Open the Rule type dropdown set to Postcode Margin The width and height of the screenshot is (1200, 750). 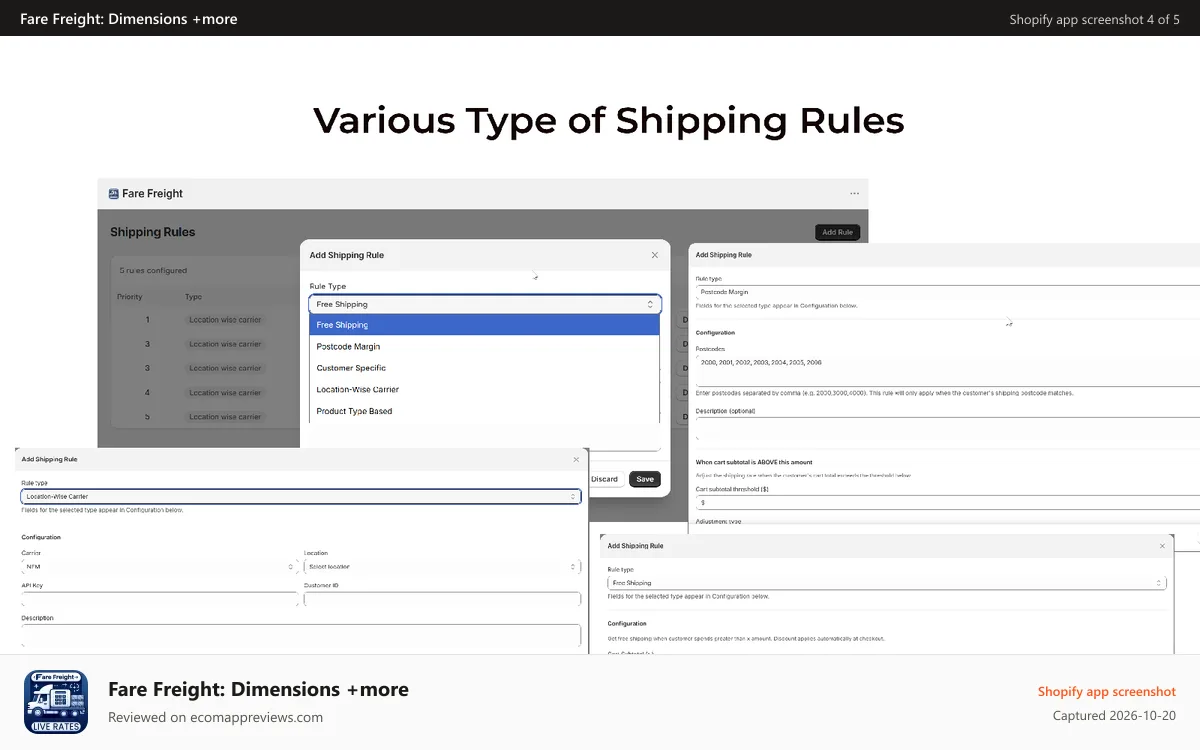(x=948, y=292)
